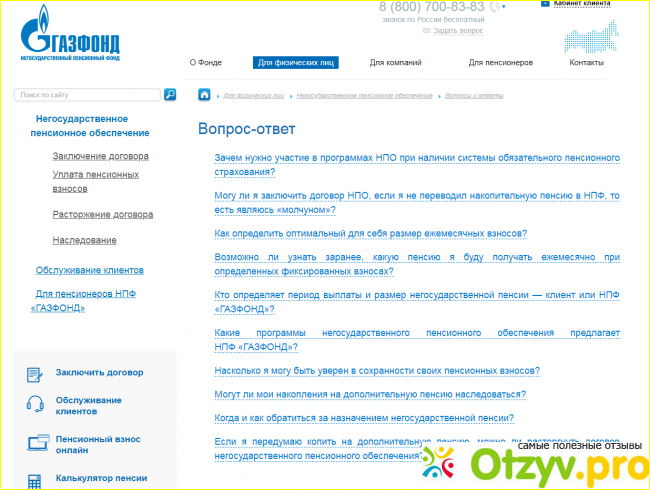Click the online pension payment icon
Screen dimensions: 650x490
click(x=35, y=443)
